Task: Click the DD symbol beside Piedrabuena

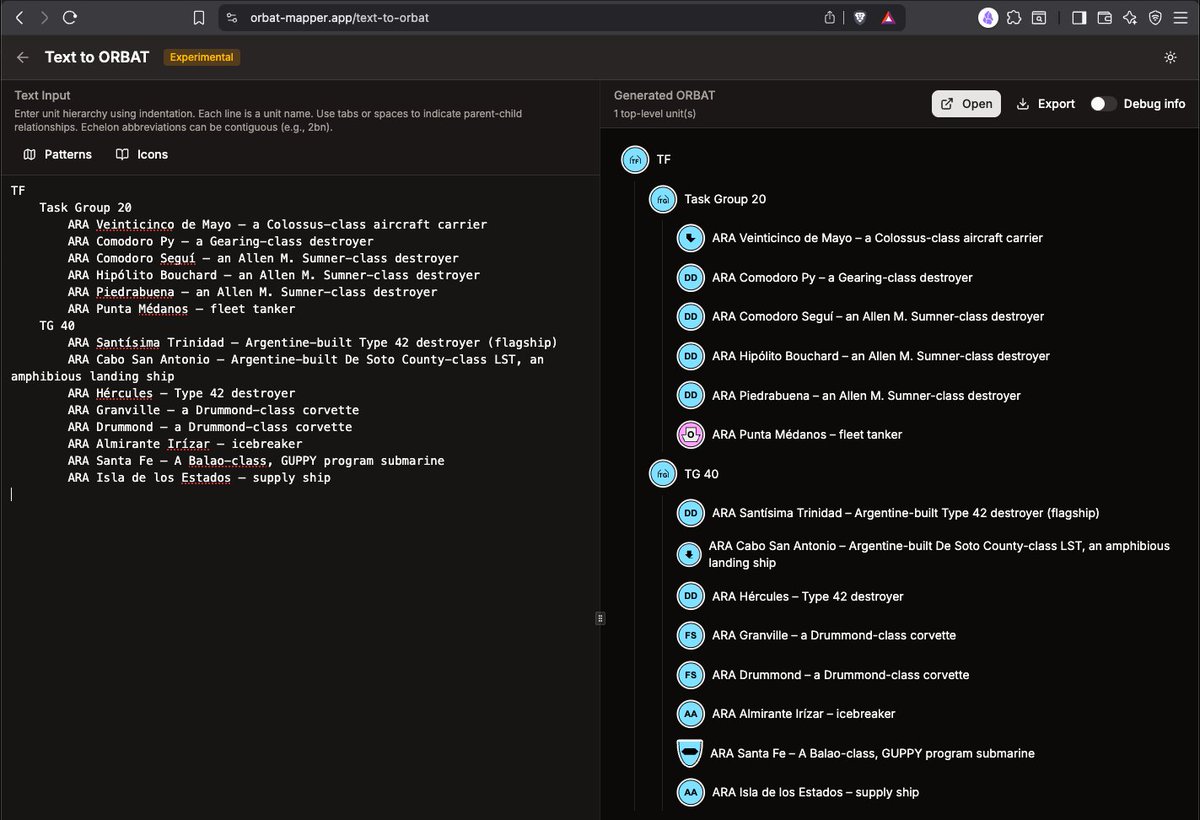Action: pos(690,396)
